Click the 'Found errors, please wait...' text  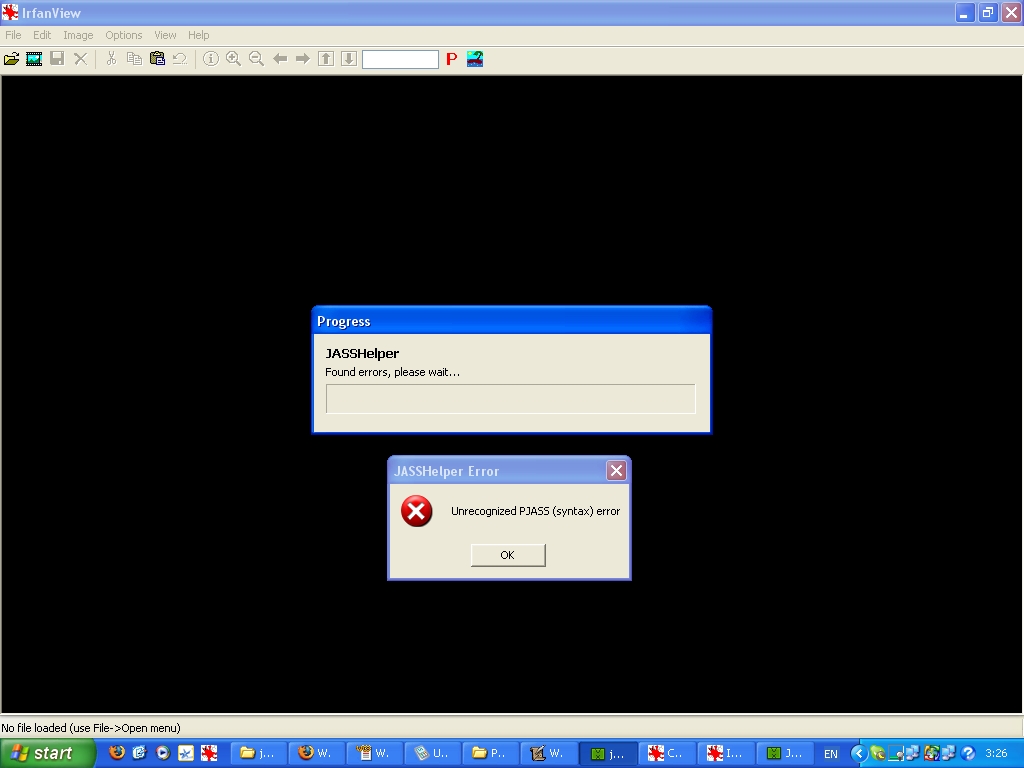[392, 372]
